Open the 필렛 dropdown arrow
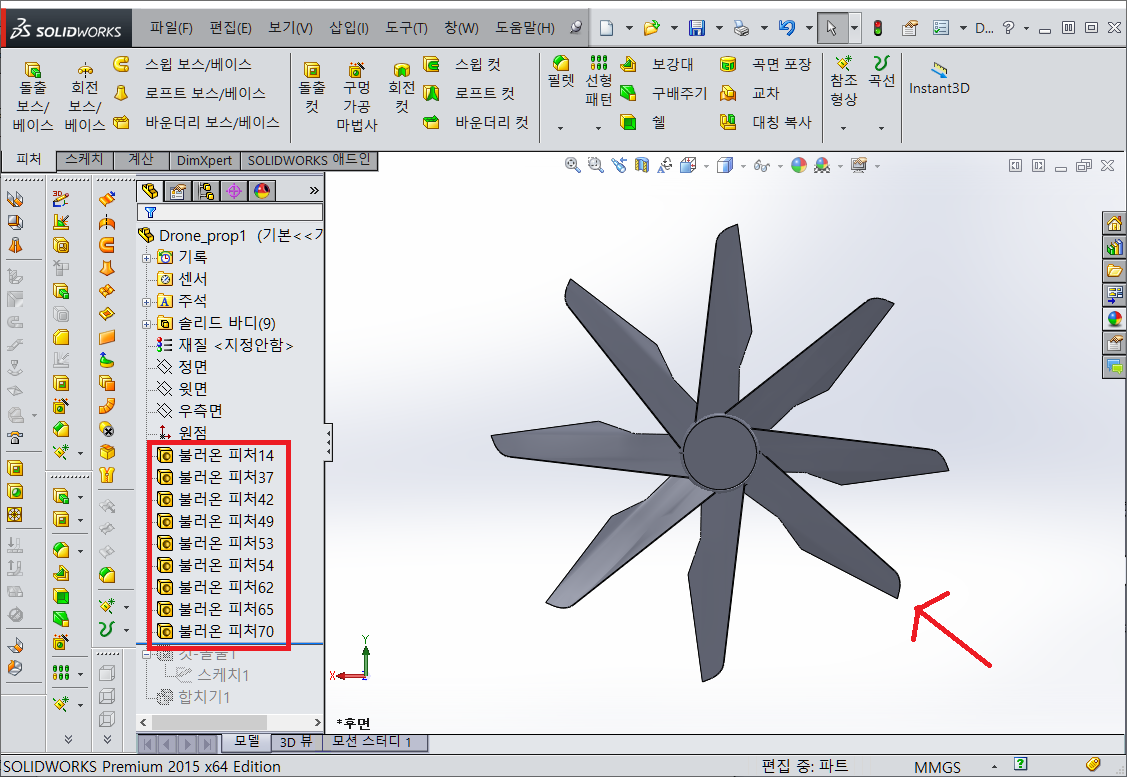Screen dimensions: 1127x777 pyautogui.click(x=561, y=128)
